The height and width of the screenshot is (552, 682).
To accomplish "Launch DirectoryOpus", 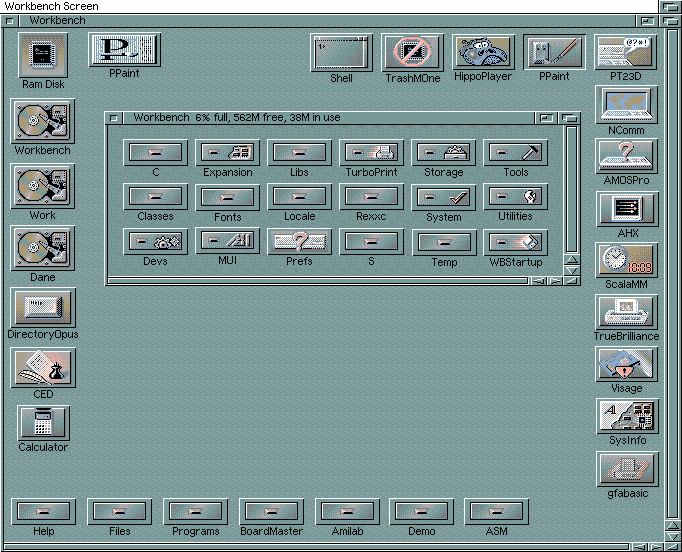I will pyautogui.click(x=43, y=308).
